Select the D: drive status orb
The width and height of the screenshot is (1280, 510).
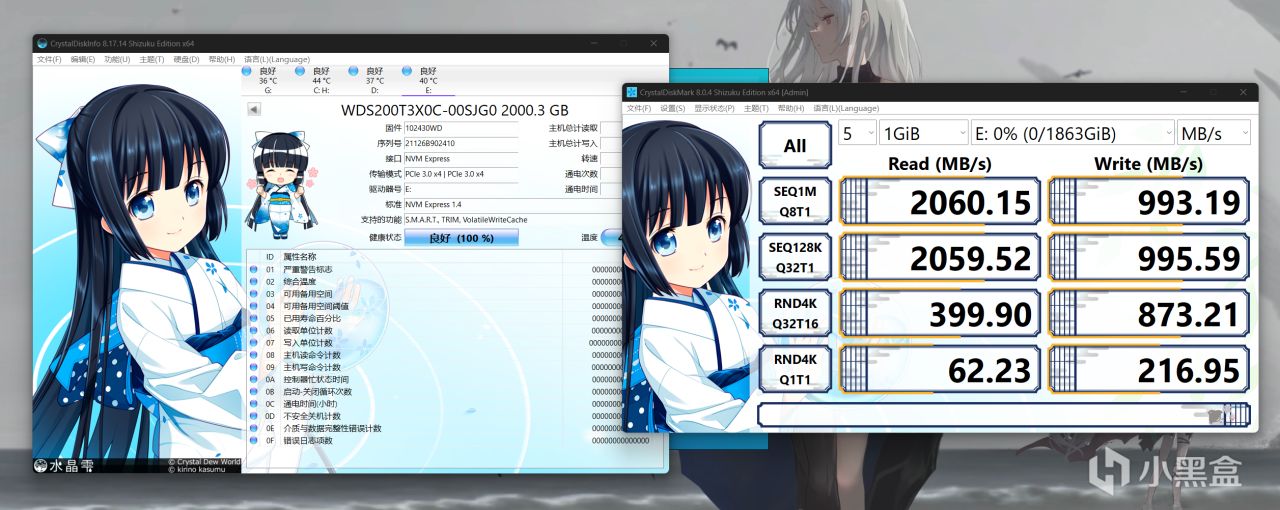pos(354,71)
